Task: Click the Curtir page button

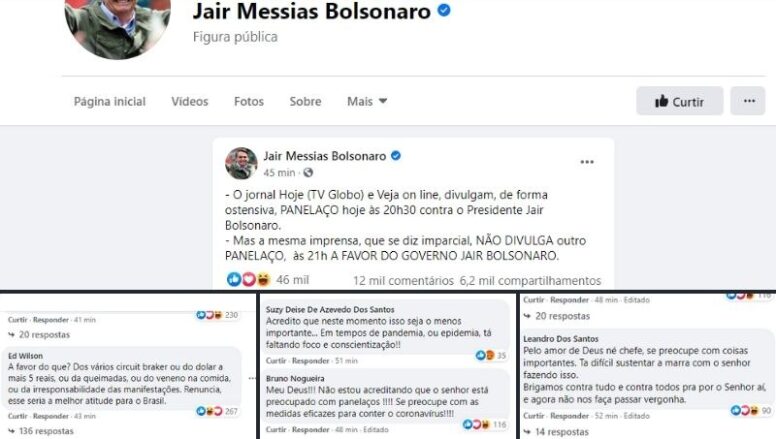Action: click(x=679, y=101)
